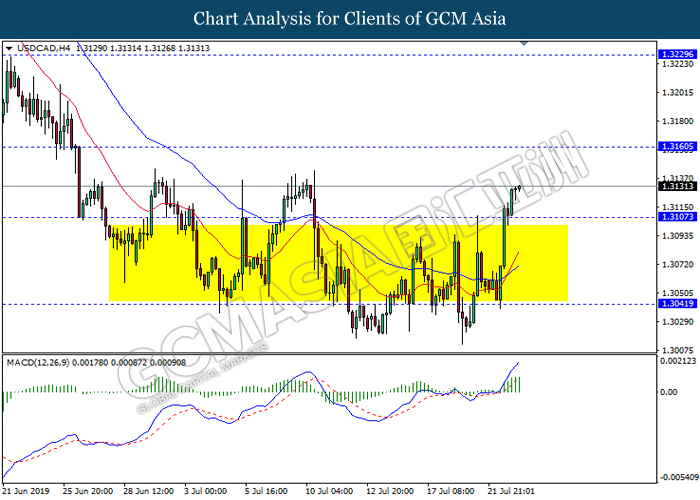Click the MACD zero level 0.00 label
700x500 pixels.
[668, 392]
